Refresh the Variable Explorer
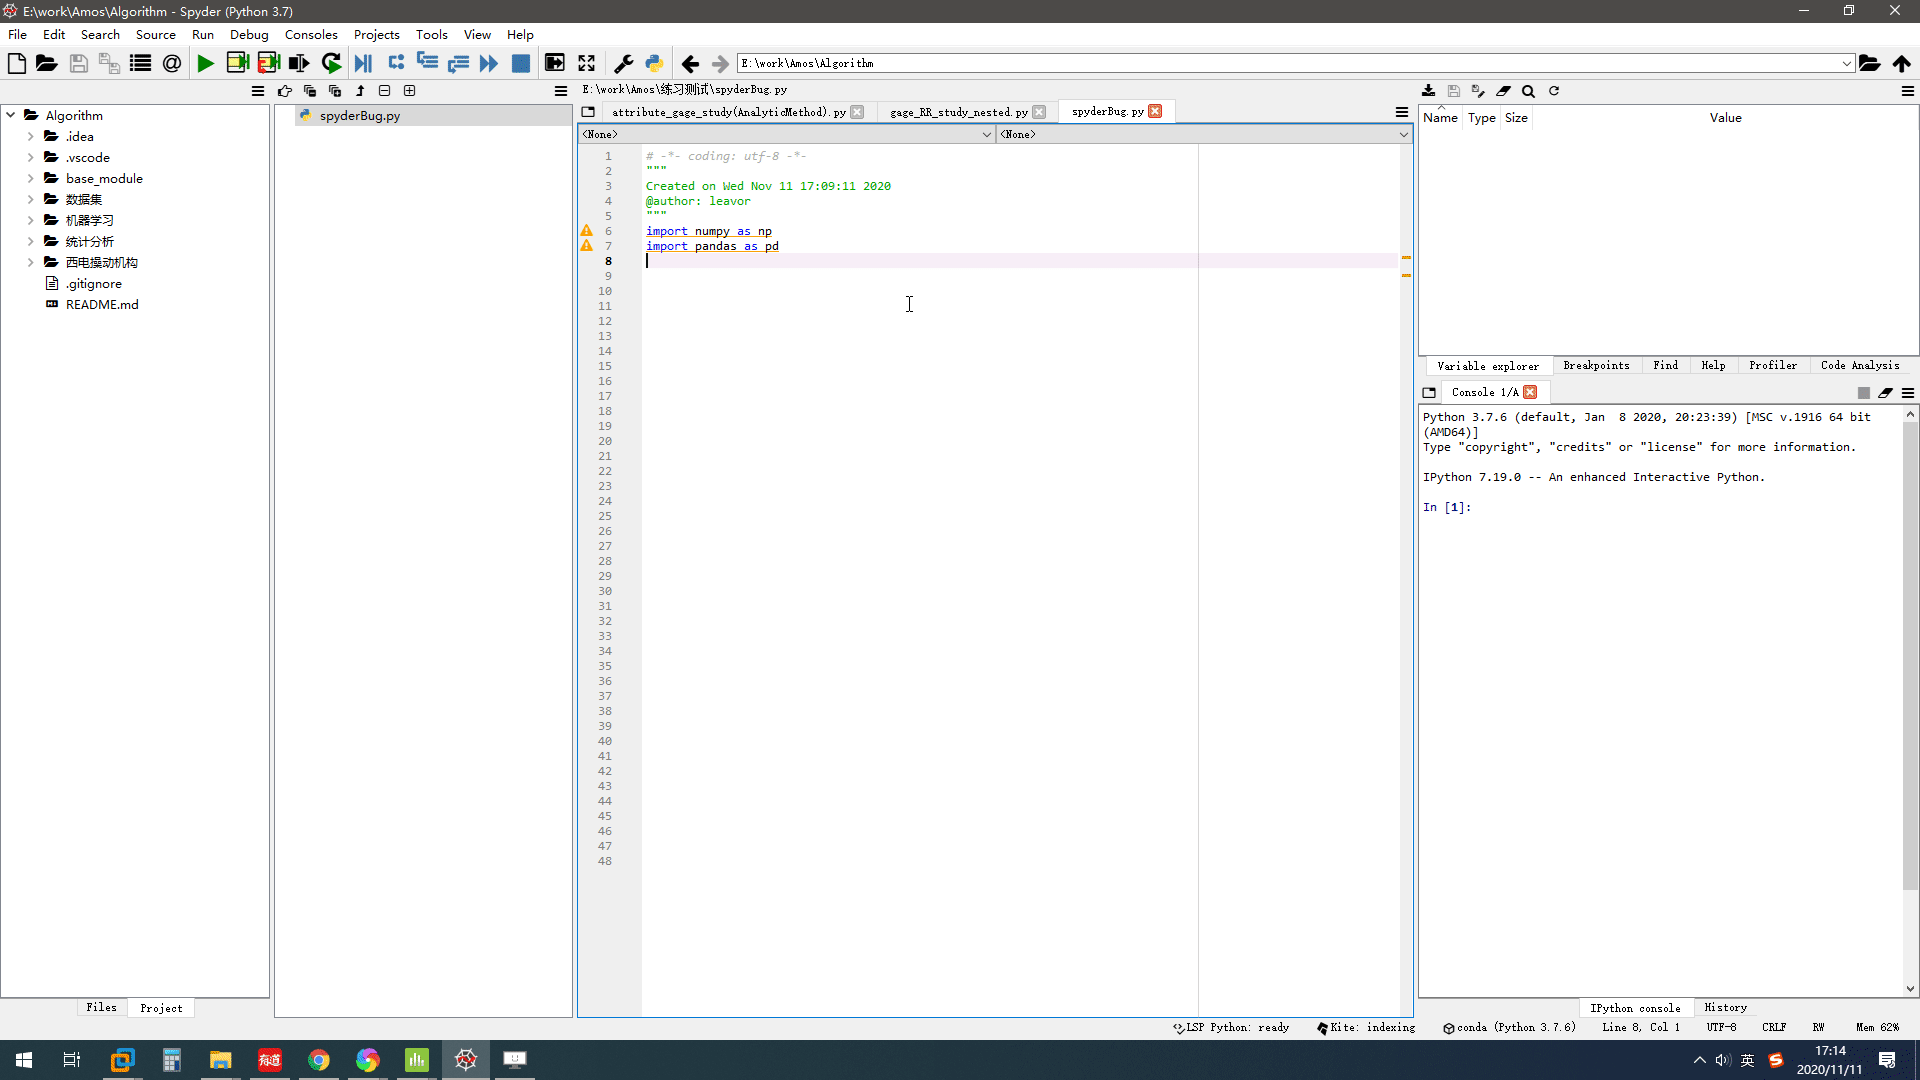 pyautogui.click(x=1556, y=91)
